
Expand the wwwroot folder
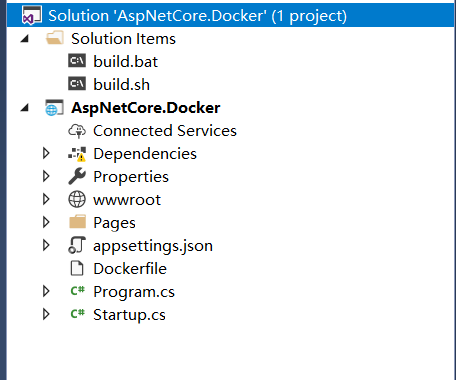tap(46, 199)
